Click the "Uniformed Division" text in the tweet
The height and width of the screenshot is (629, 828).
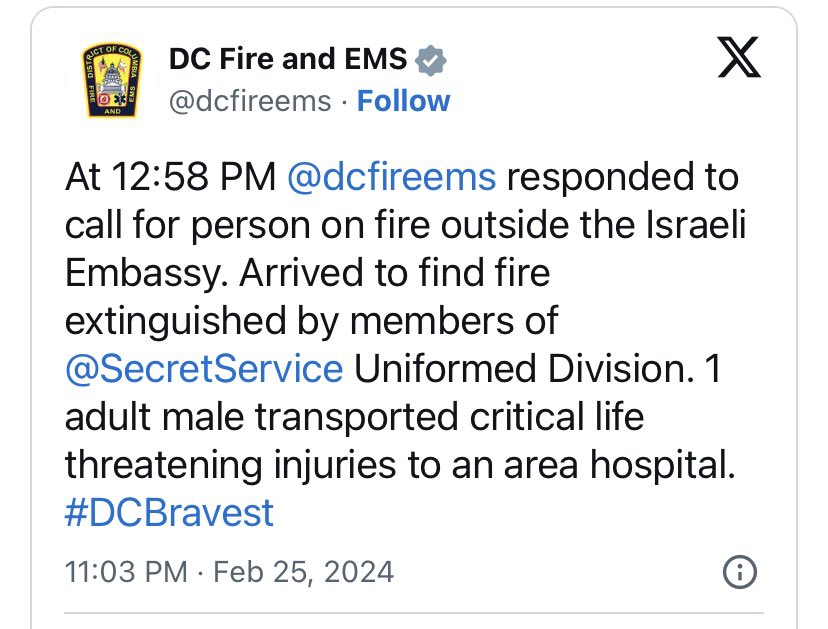(x=524, y=368)
